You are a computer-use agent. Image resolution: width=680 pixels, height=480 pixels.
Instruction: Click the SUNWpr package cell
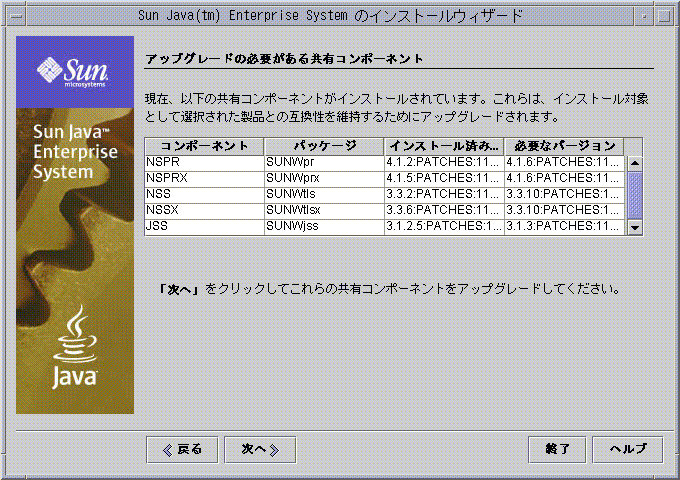coord(324,163)
